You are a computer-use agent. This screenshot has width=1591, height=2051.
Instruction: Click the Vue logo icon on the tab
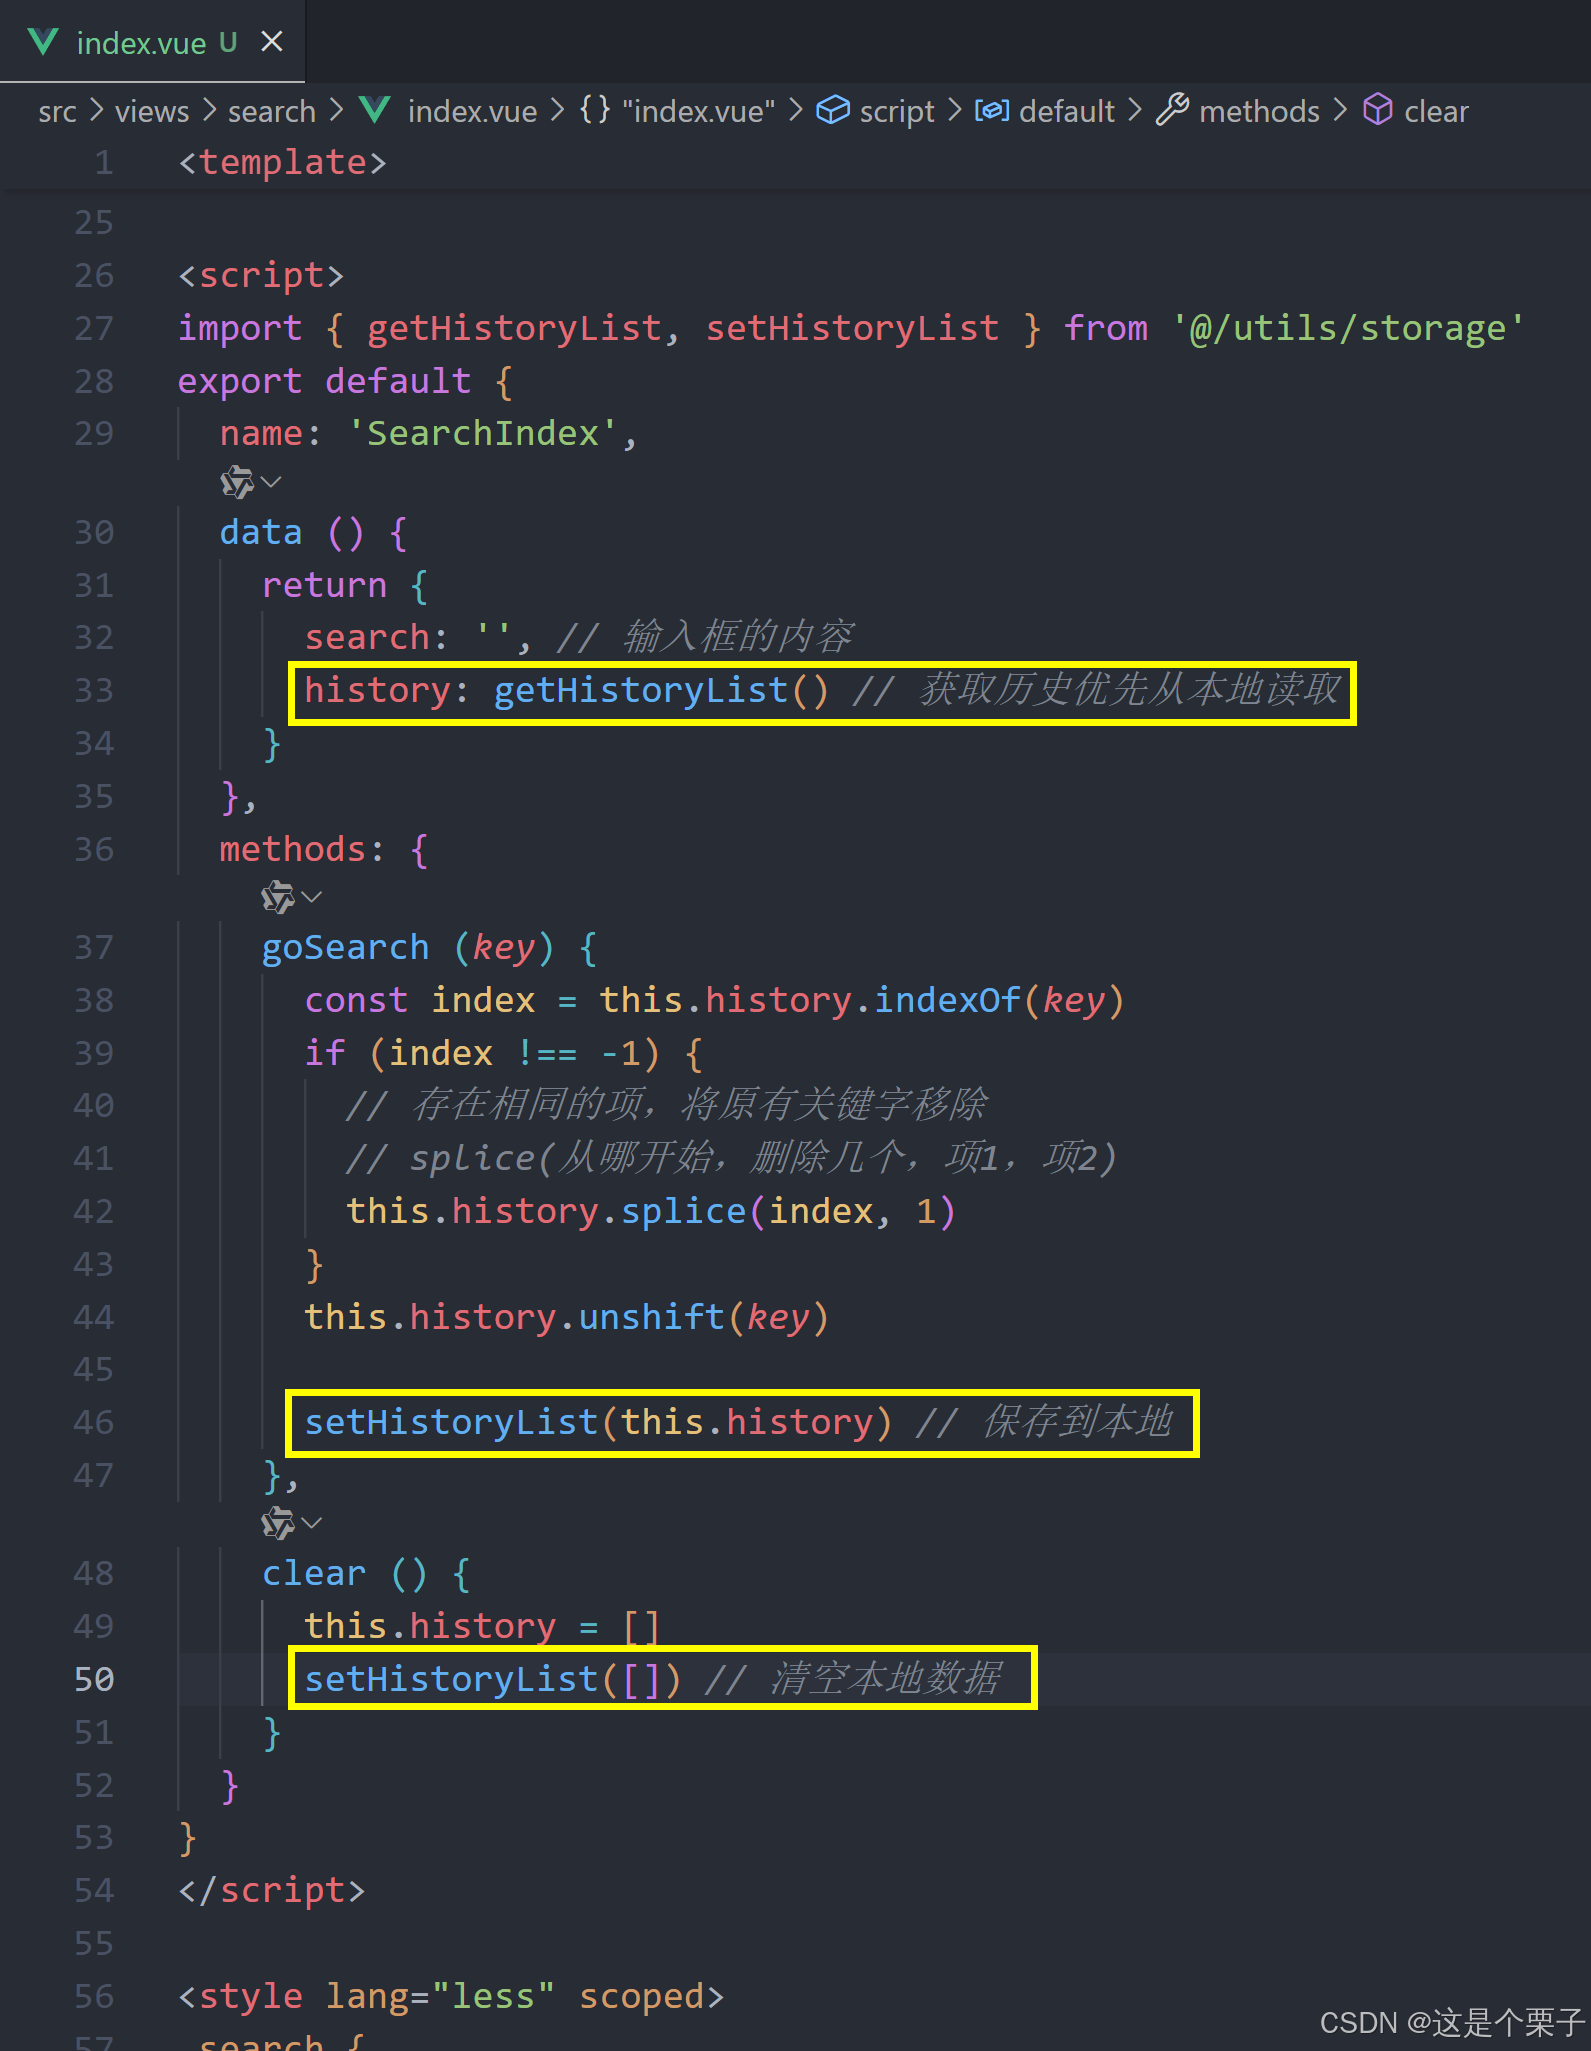(43, 42)
